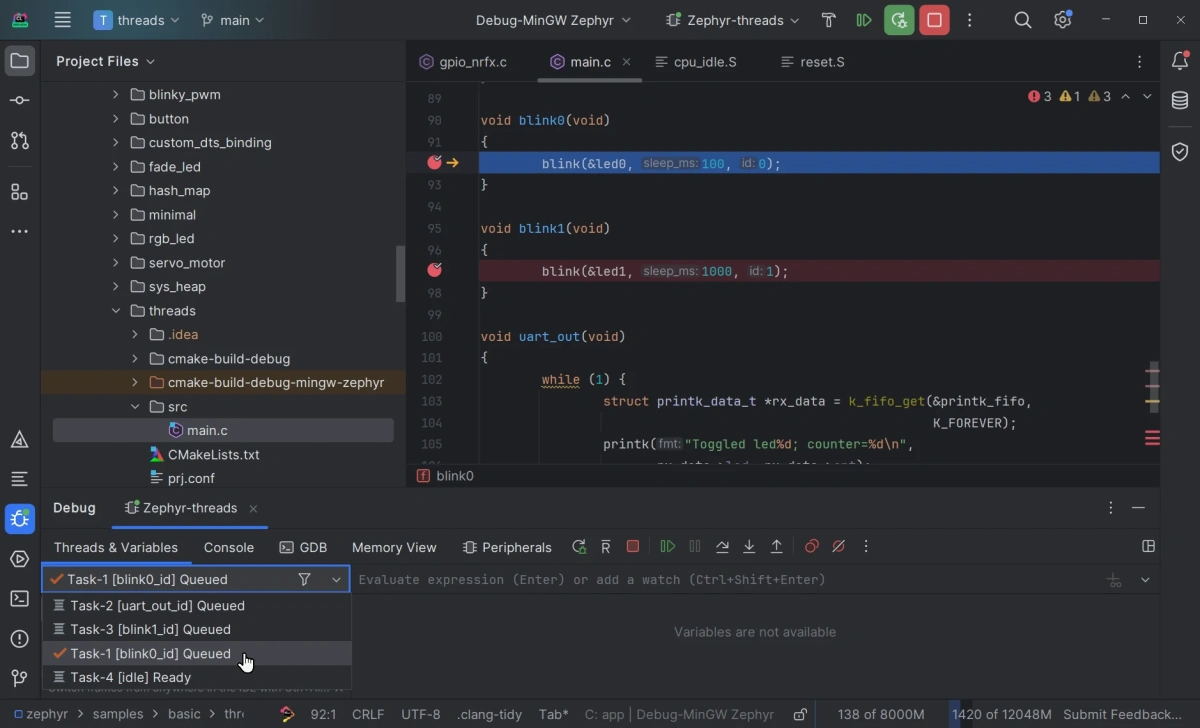Open the Terminal tool window
The height and width of the screenshot is (728, 1200).
19,599
